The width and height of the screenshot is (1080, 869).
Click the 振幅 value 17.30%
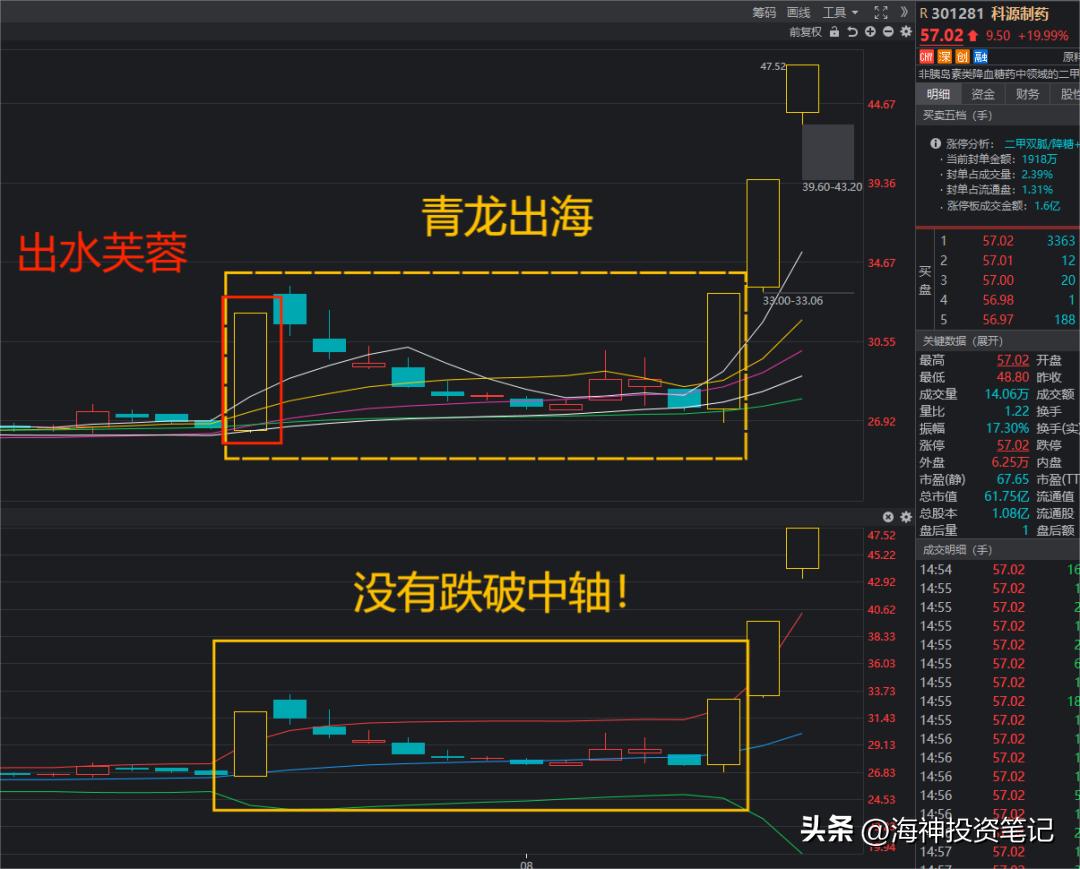(x=1008, y=428)
